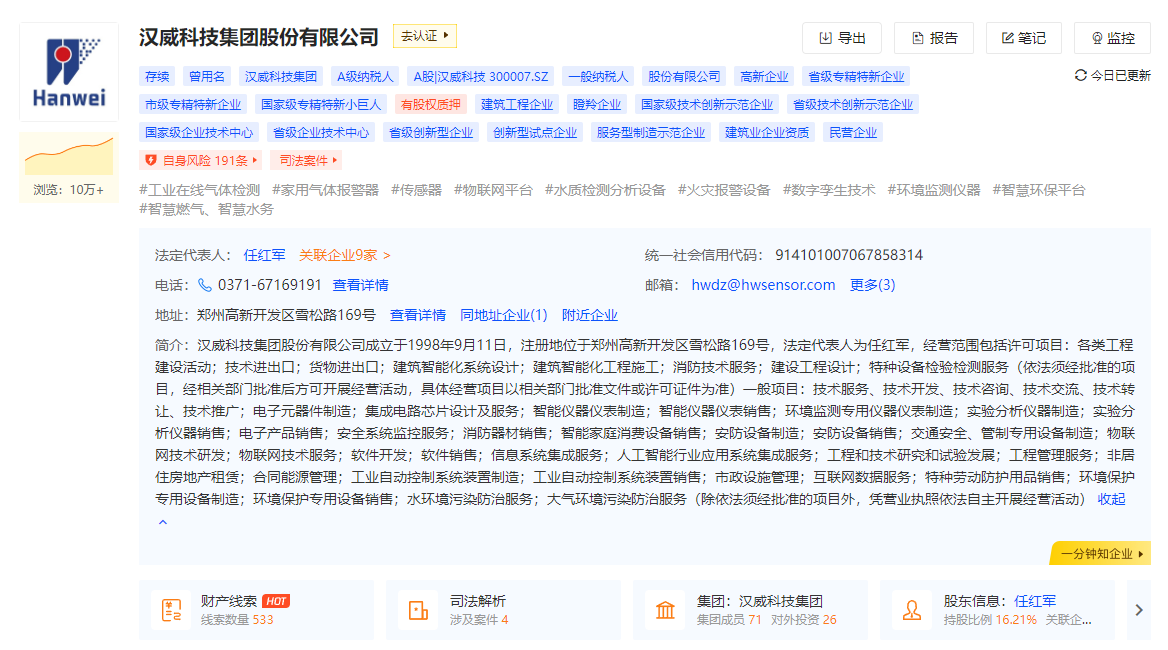Open 附近企业 link
The image size is (1168, 650).
[x=590, y=316]
